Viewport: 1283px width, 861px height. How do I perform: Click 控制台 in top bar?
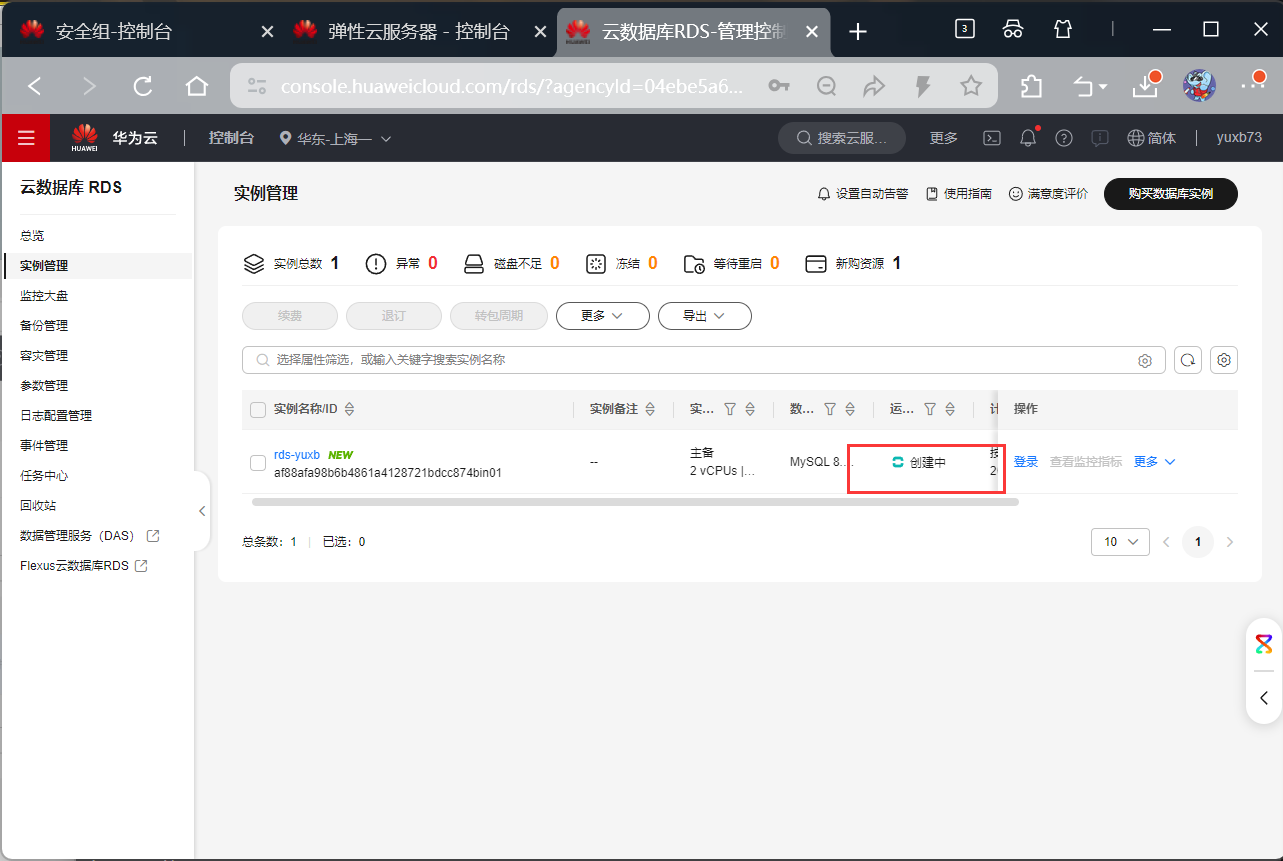click(231, 138)
